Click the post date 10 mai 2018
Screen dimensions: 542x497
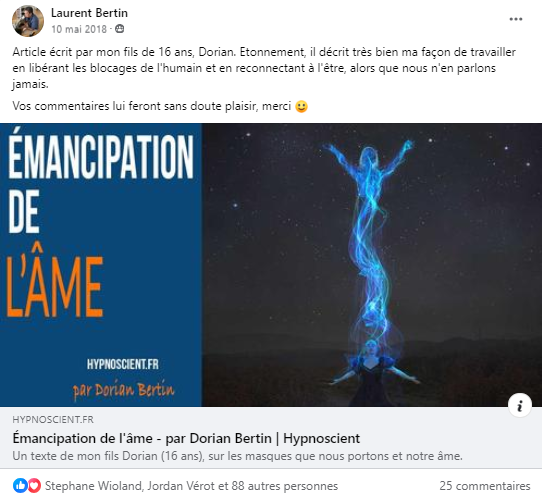pos(79,29)
